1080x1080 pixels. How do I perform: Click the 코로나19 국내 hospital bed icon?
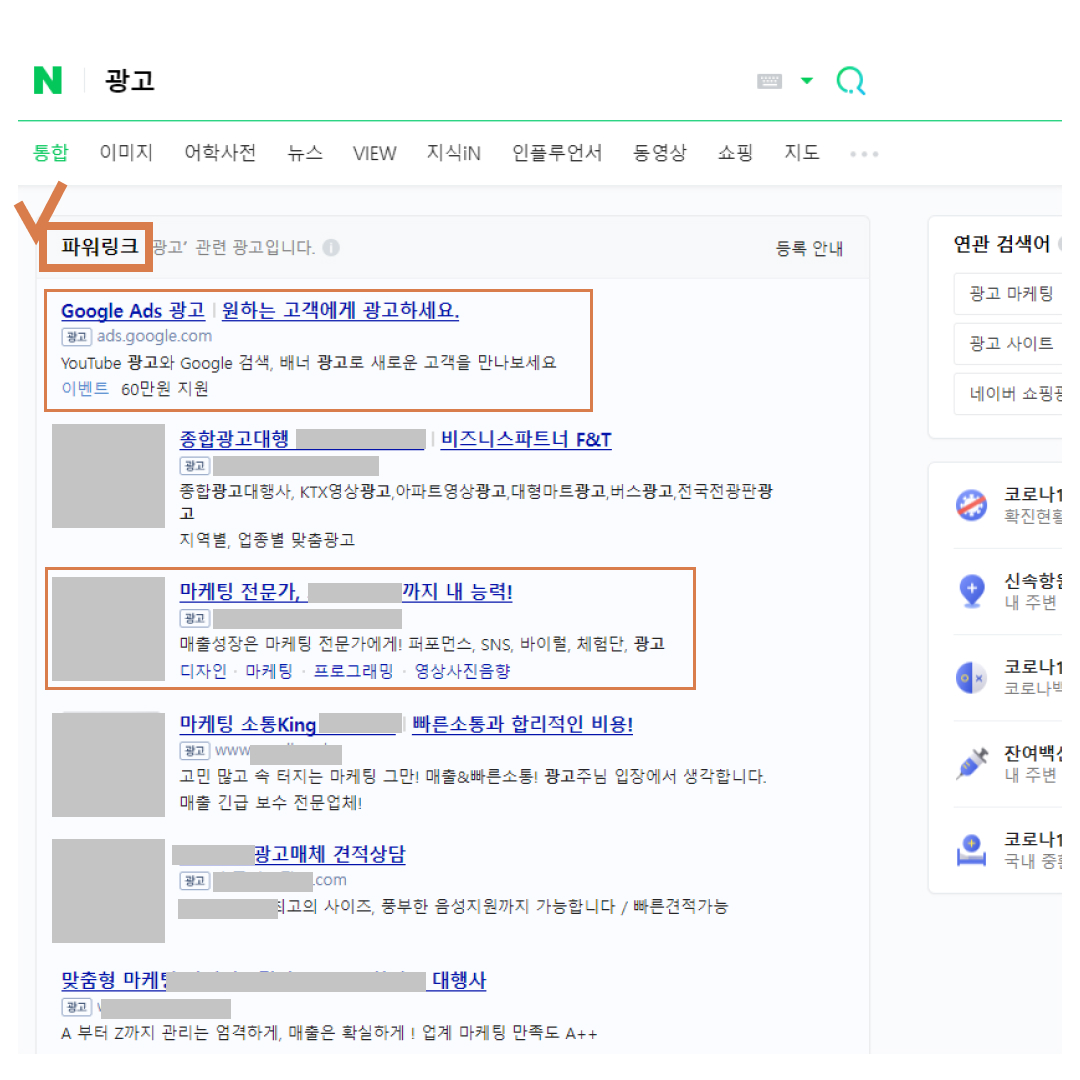click(x=970, y=851)
